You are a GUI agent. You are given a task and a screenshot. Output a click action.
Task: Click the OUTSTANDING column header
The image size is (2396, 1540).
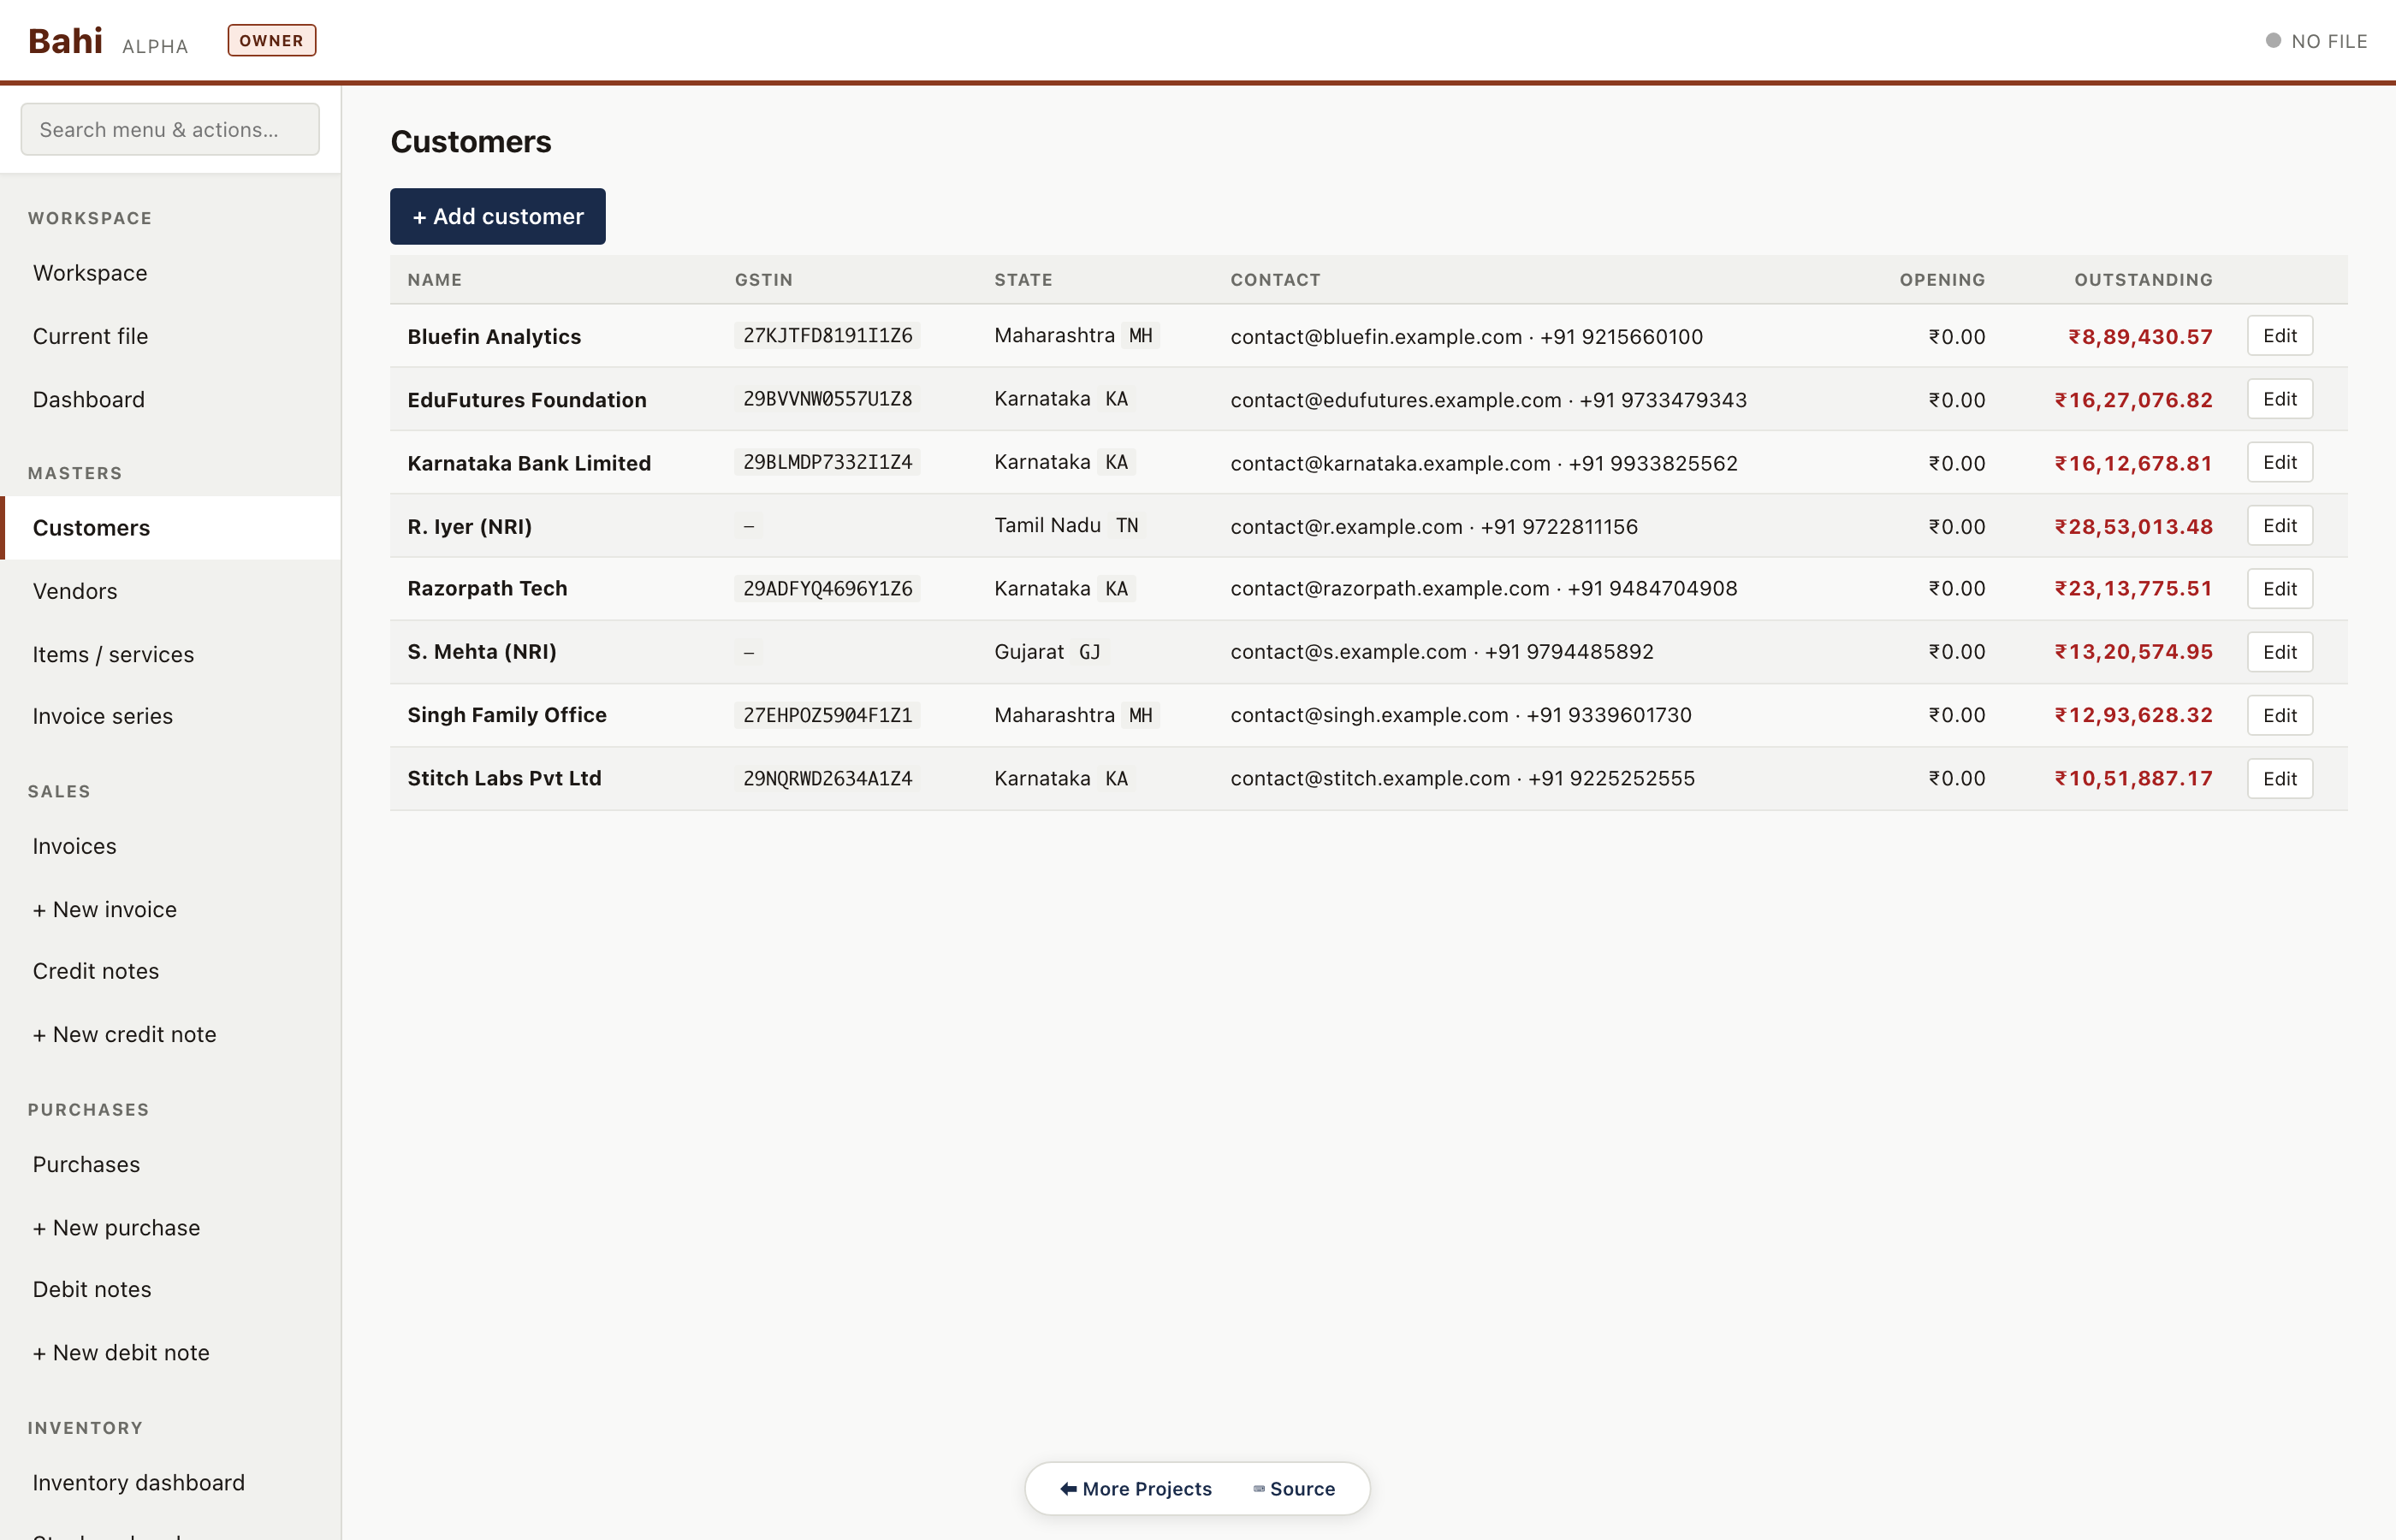[x=2142, y=280]
